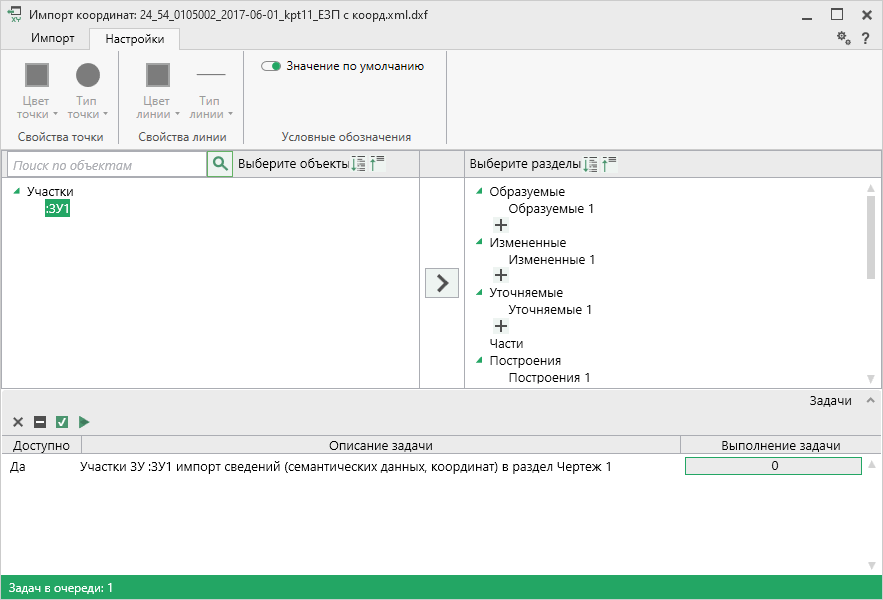Click the Поиск по объектам search field
The image size is (883, 600).
(106, 165)
